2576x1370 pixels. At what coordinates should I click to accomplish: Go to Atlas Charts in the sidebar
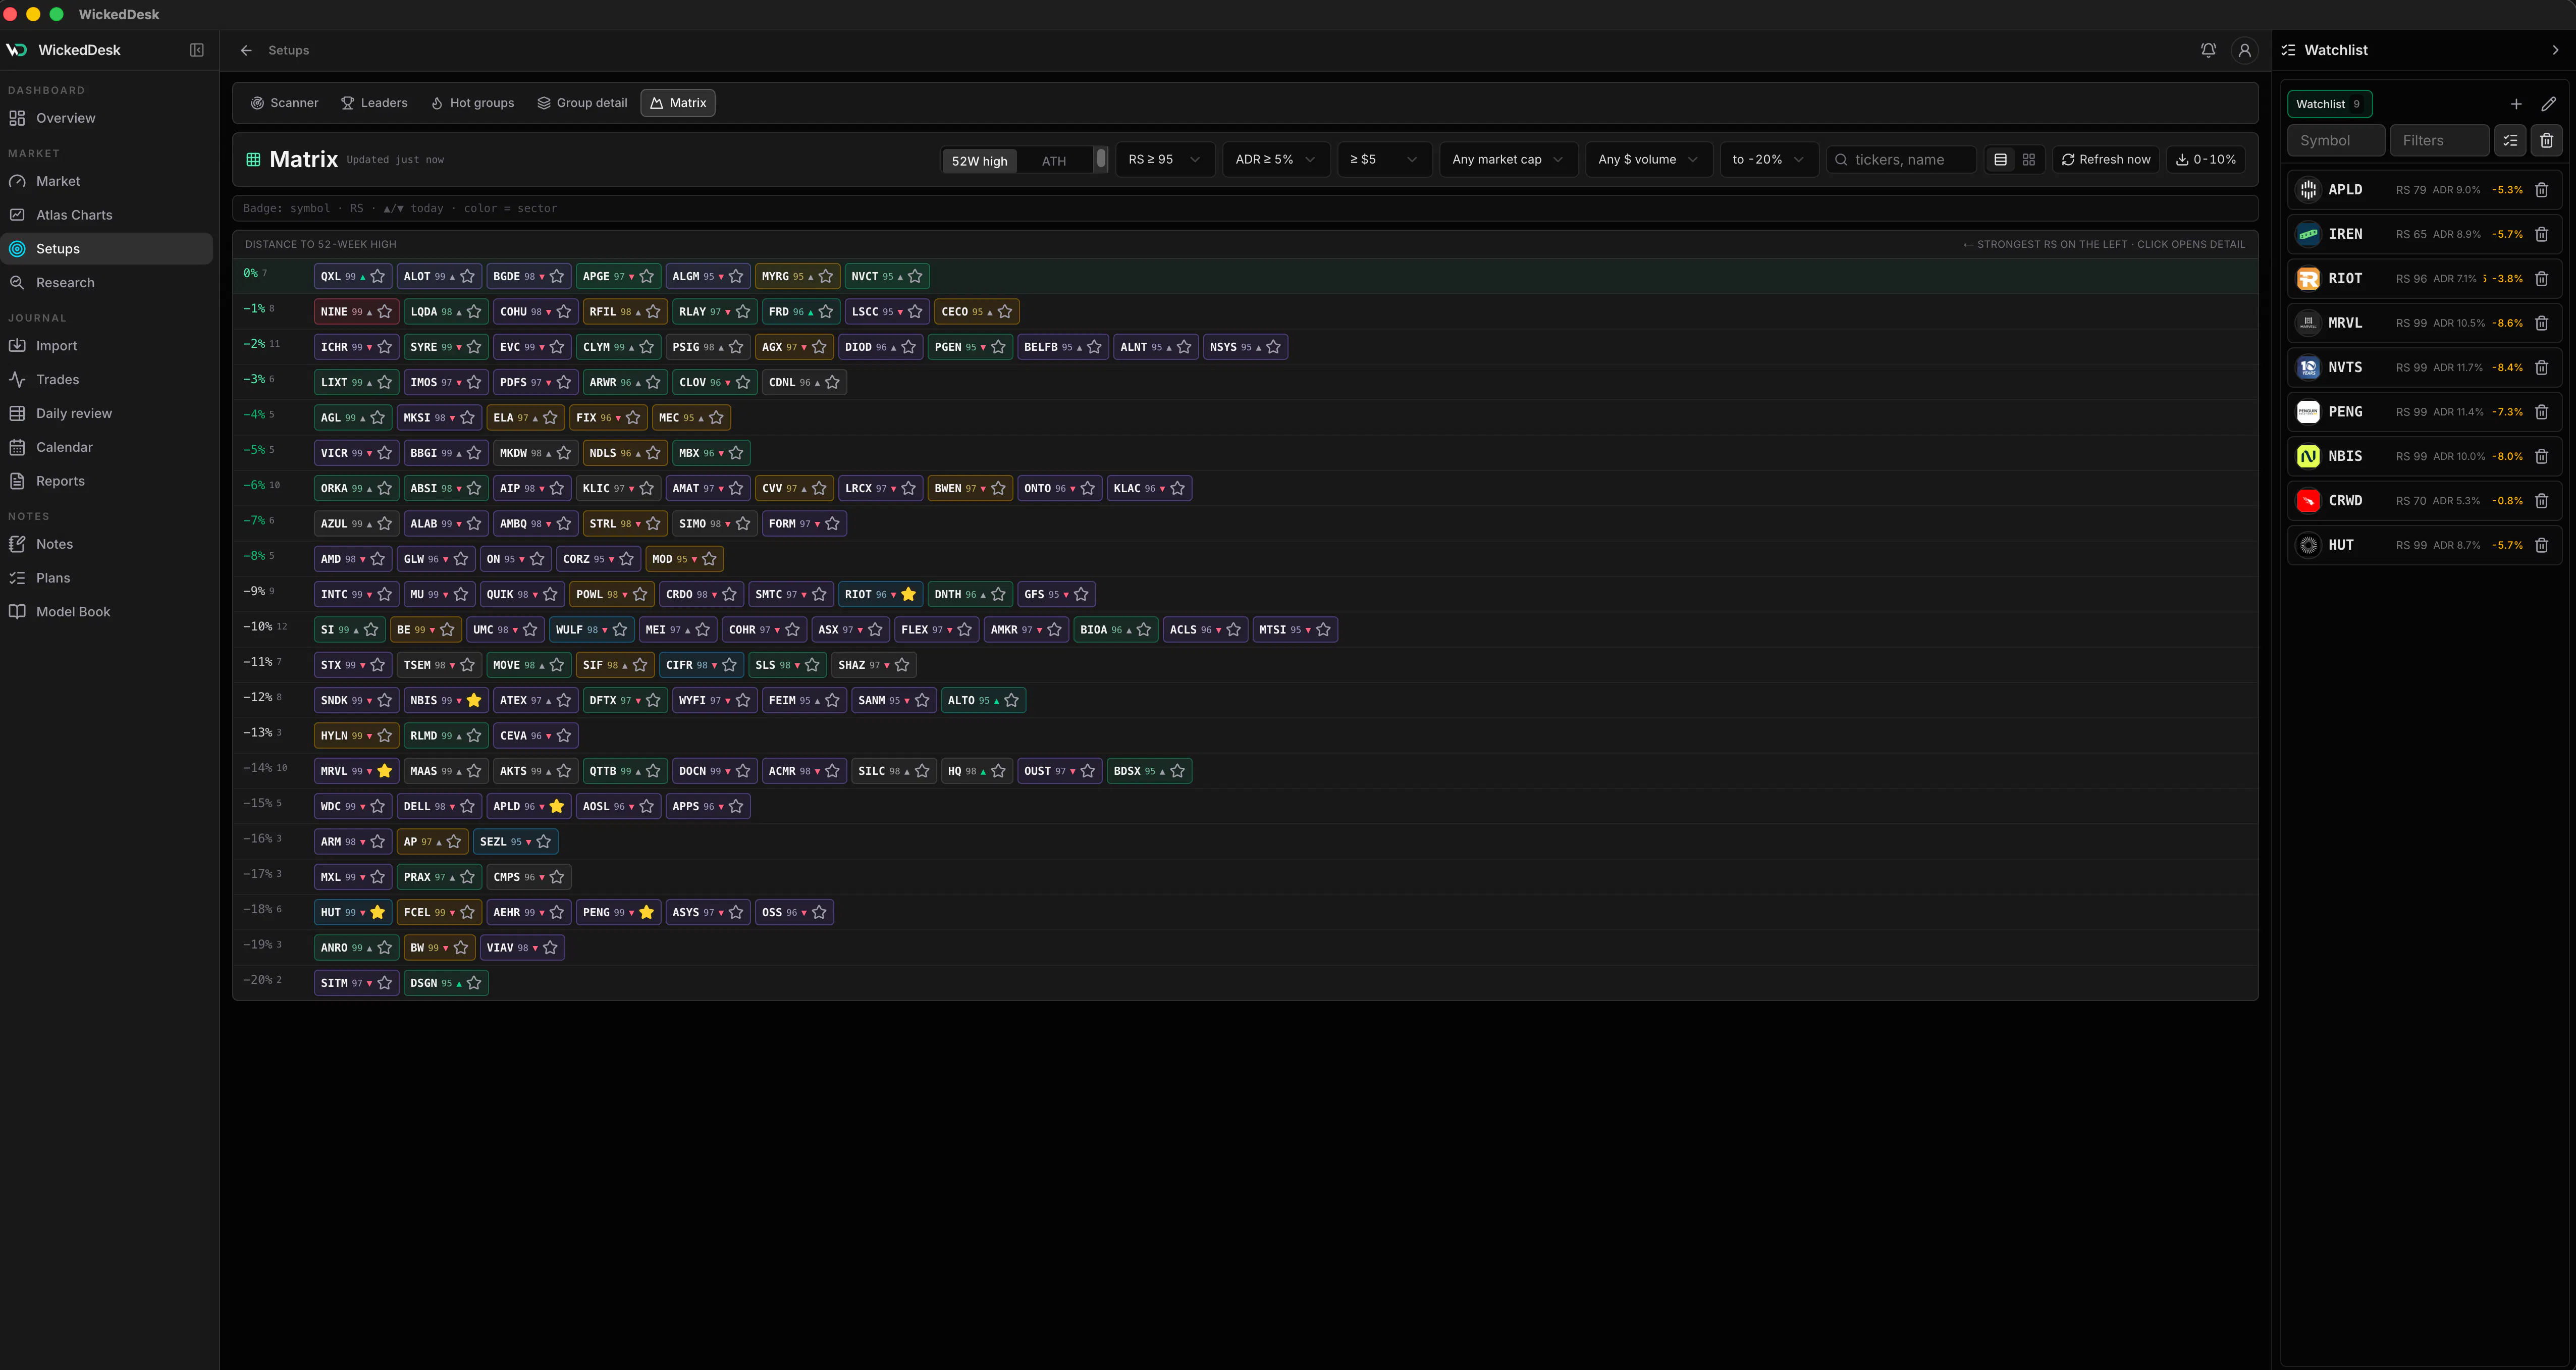pyautogui.click(x=108, y=215)
